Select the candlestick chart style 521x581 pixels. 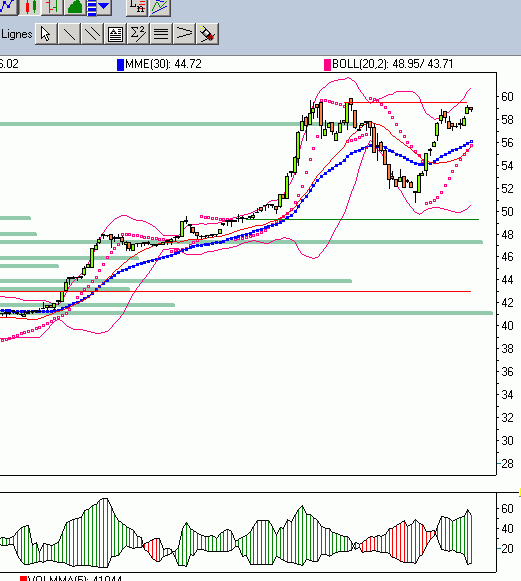[x=30, y=7]
